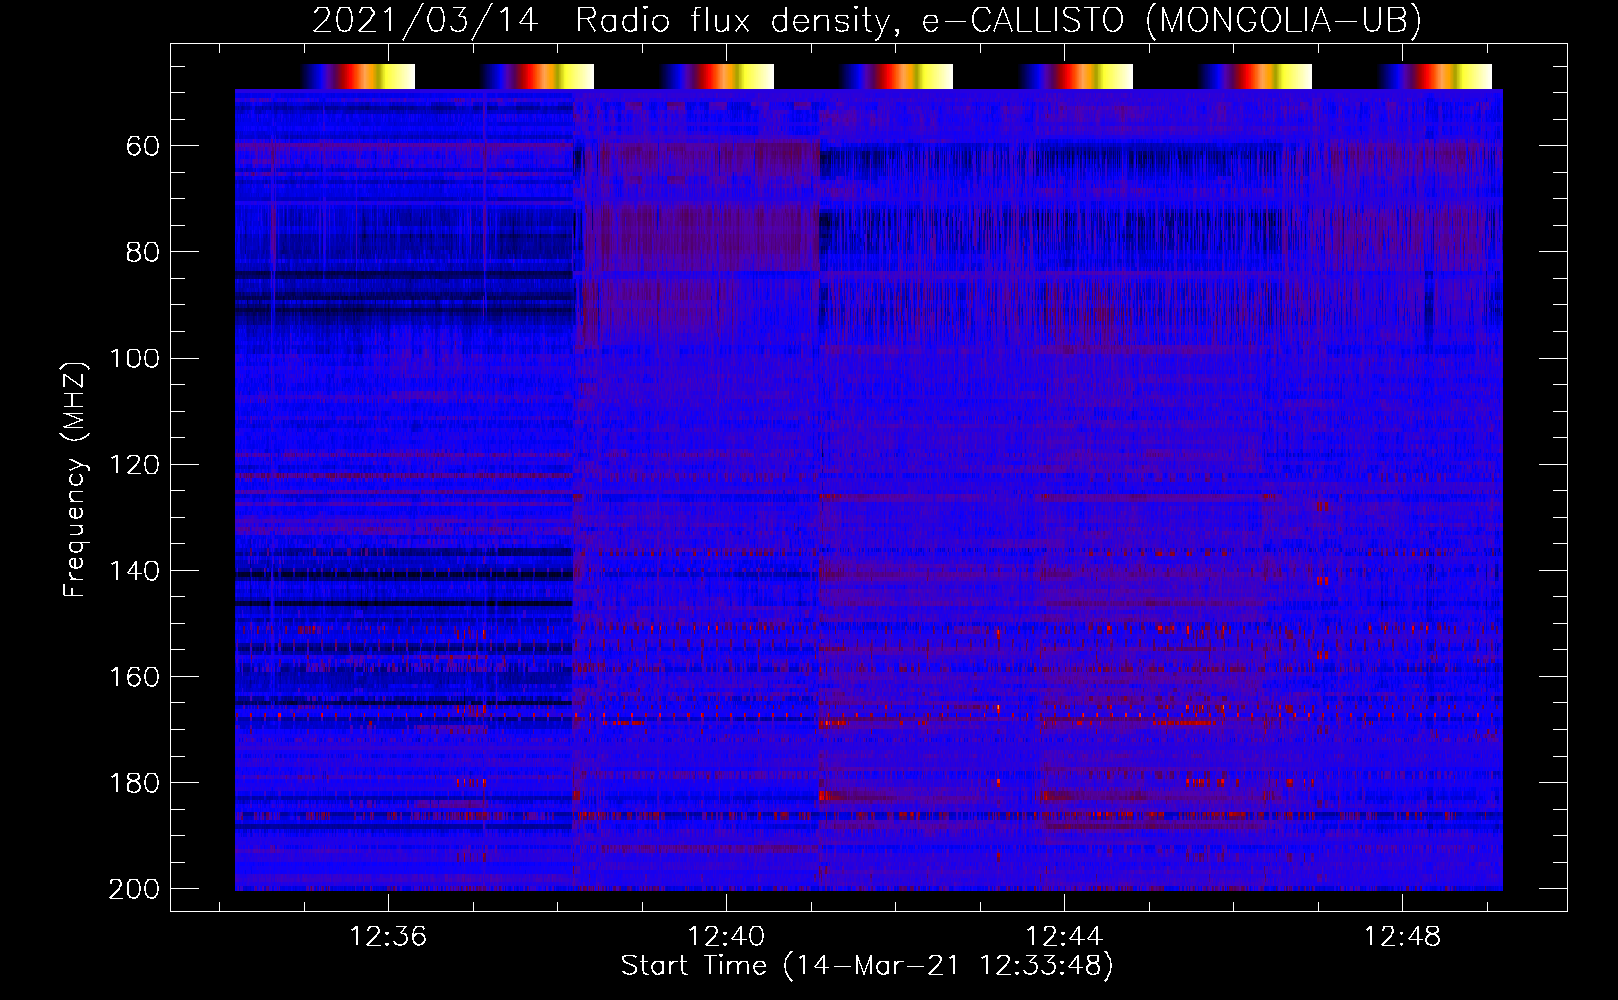Click the 140 MHz frequency tick label
Viewport: 1618px width, 1000px height.
point(134,571)
